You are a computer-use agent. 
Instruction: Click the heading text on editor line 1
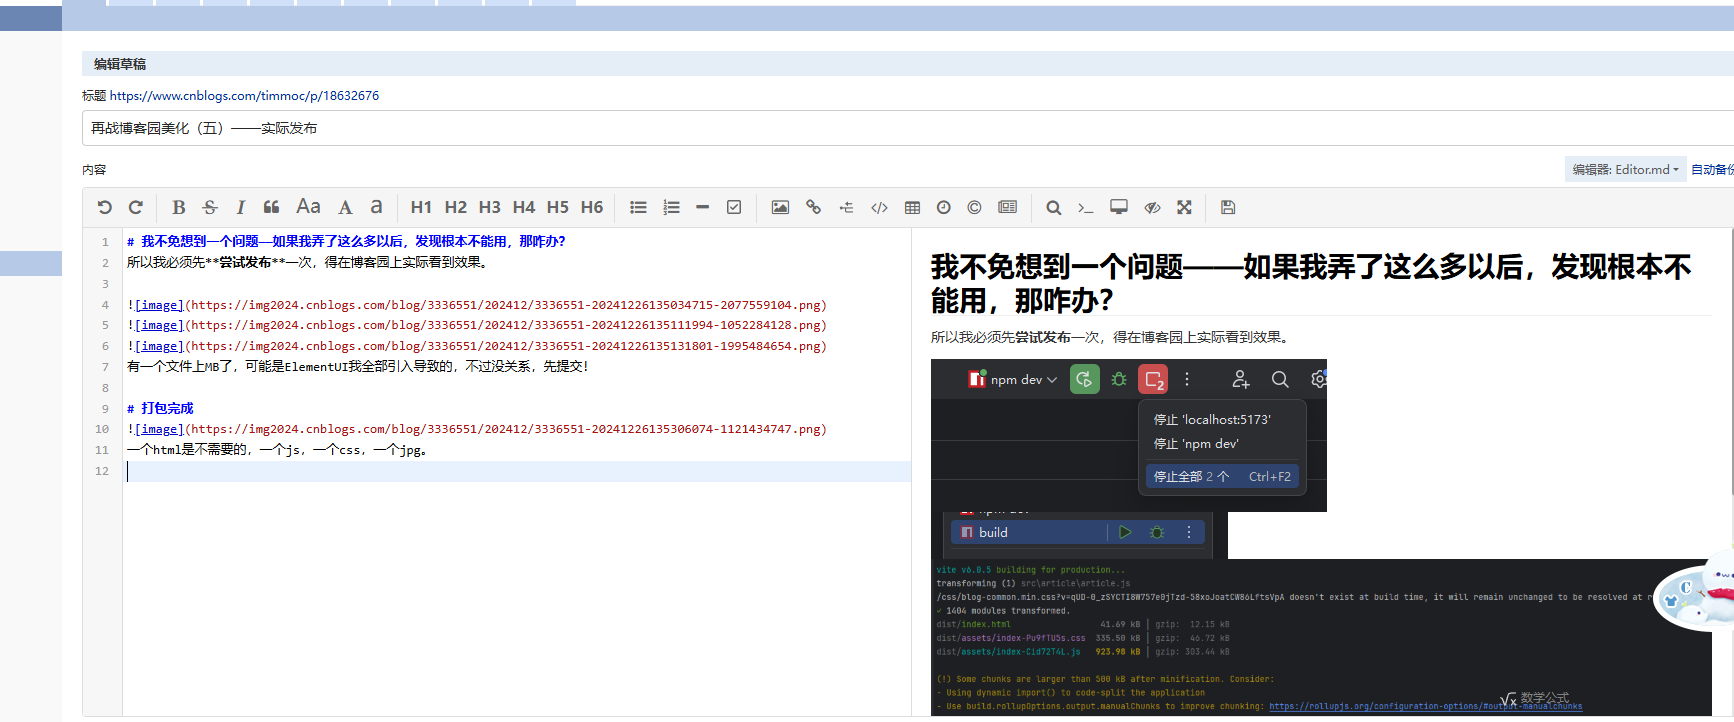coord(346,241)
